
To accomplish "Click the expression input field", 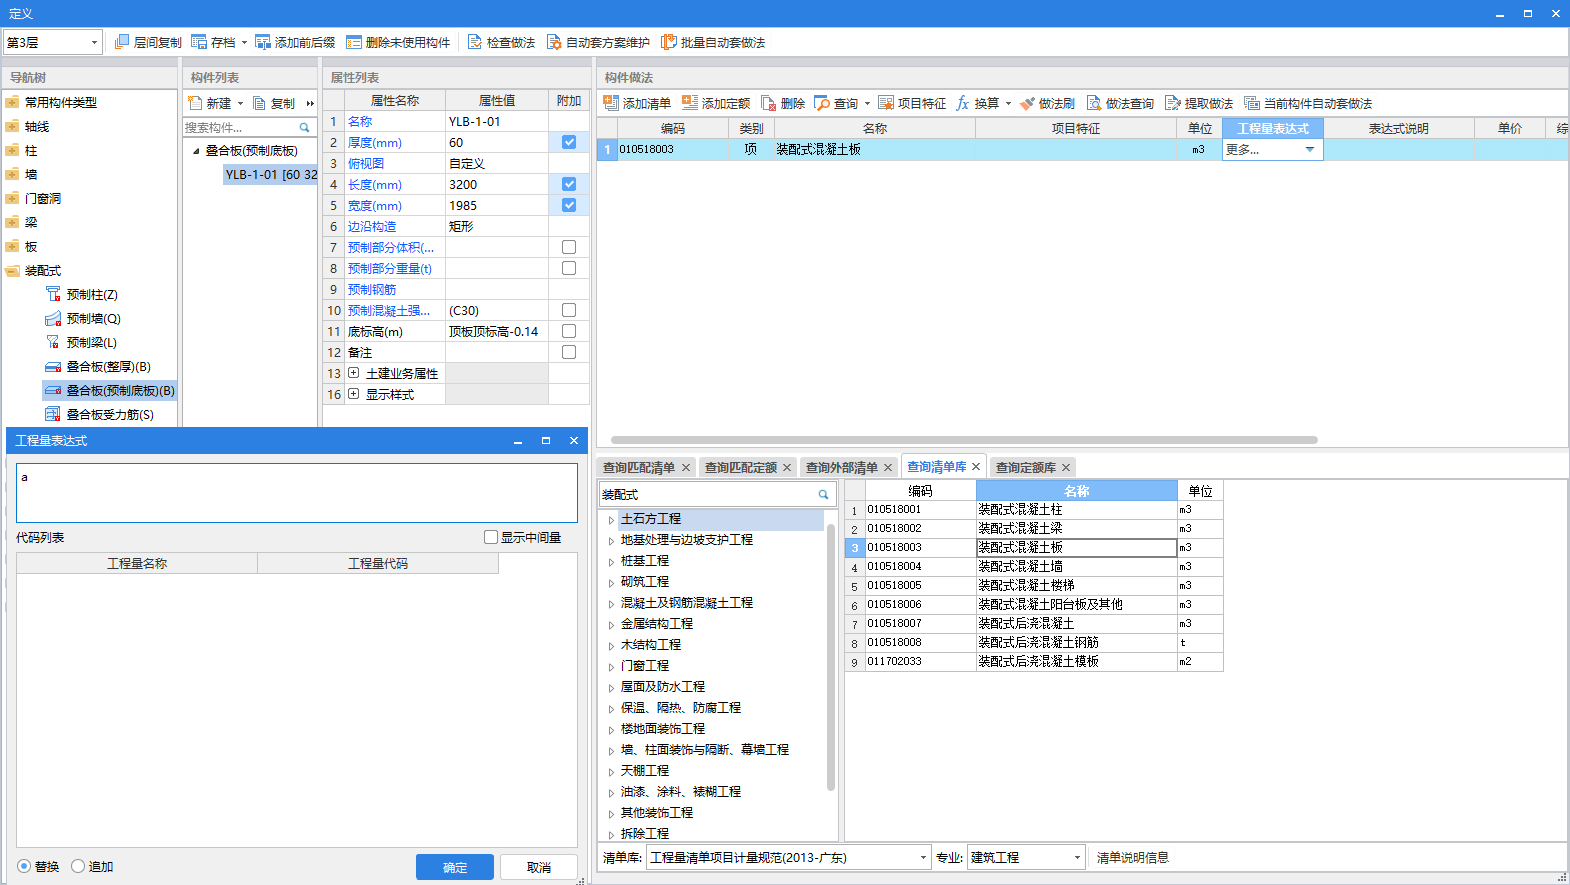I will 297,492.
